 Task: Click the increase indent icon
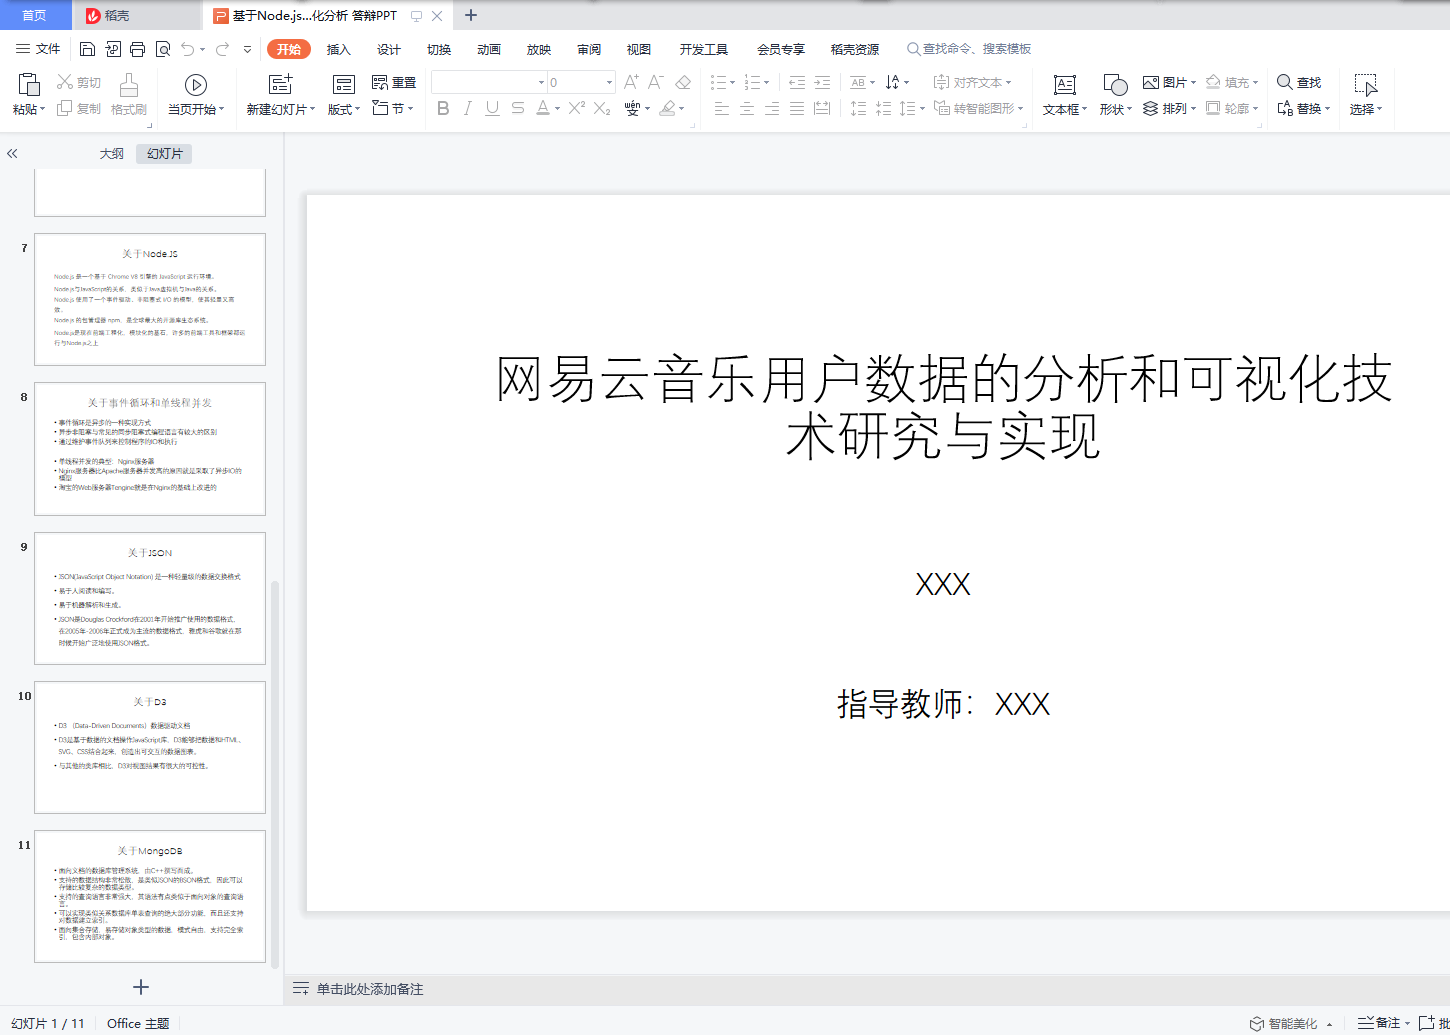click(x=822, y=82)
